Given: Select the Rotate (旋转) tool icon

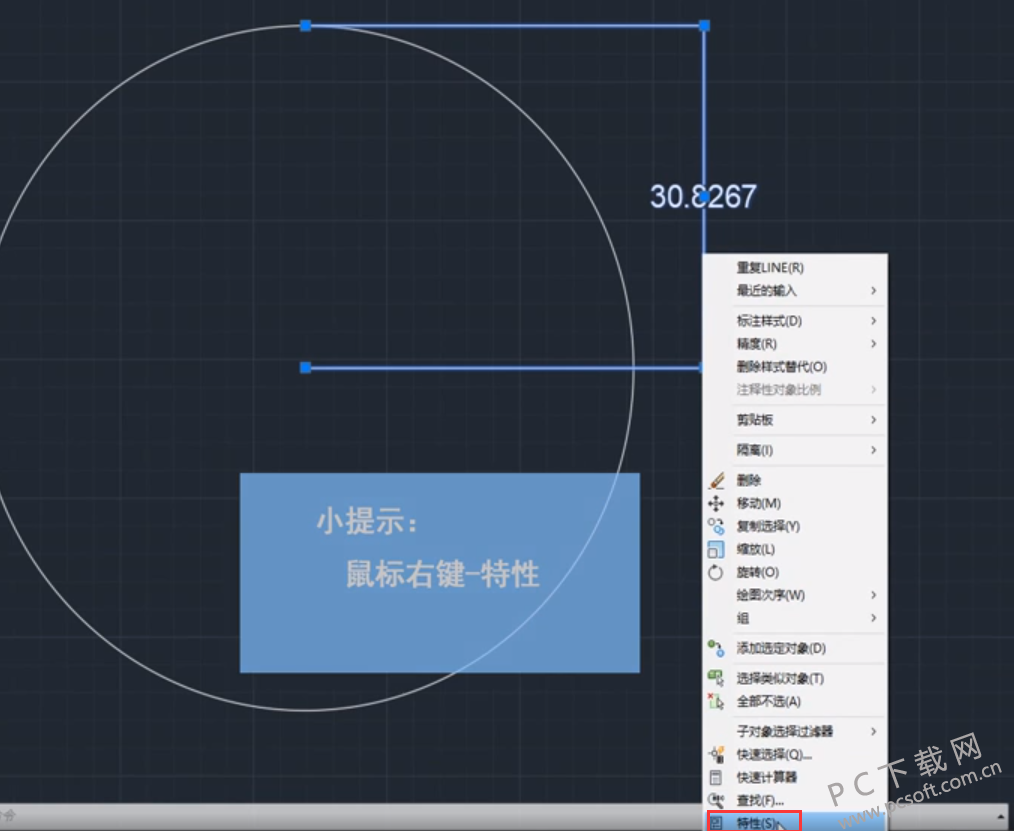Looking at the screenshot, I should click(716, 572).
